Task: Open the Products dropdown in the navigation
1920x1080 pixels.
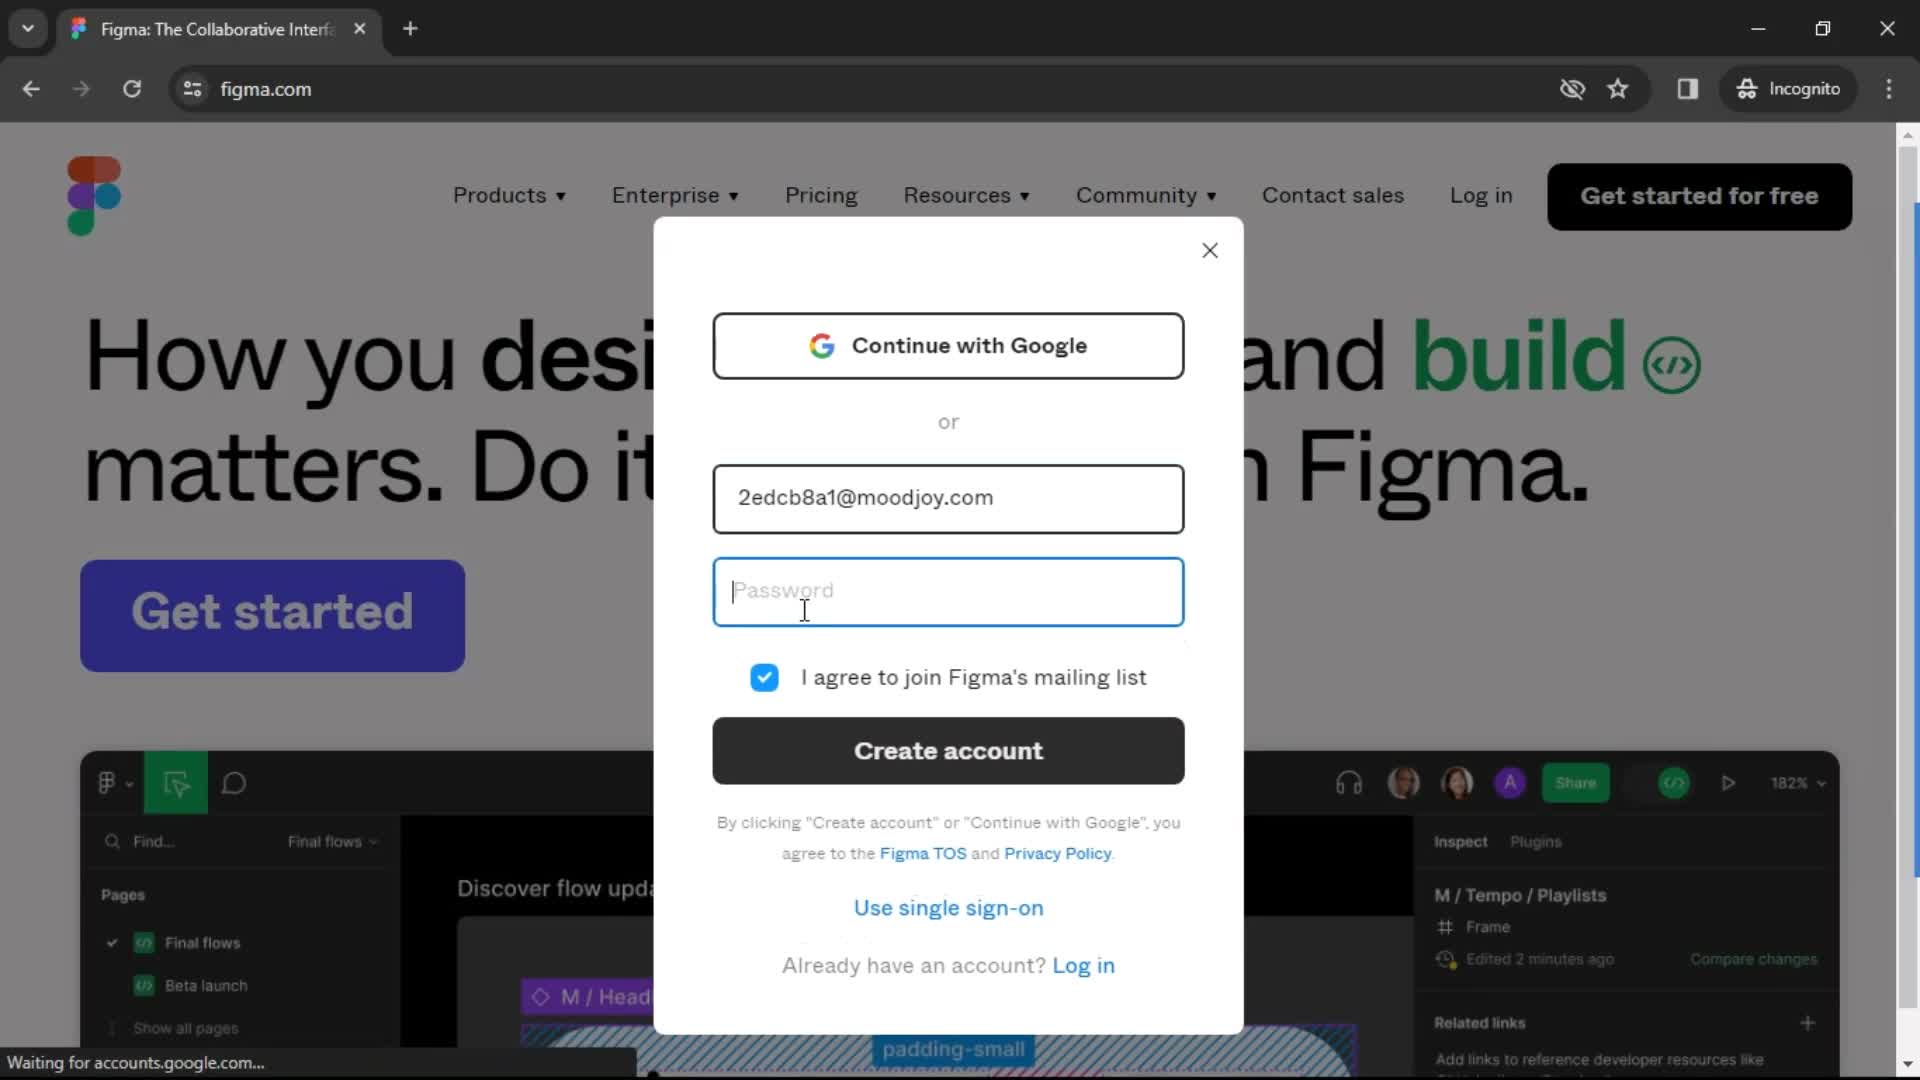Action: (x=510, y=196)
